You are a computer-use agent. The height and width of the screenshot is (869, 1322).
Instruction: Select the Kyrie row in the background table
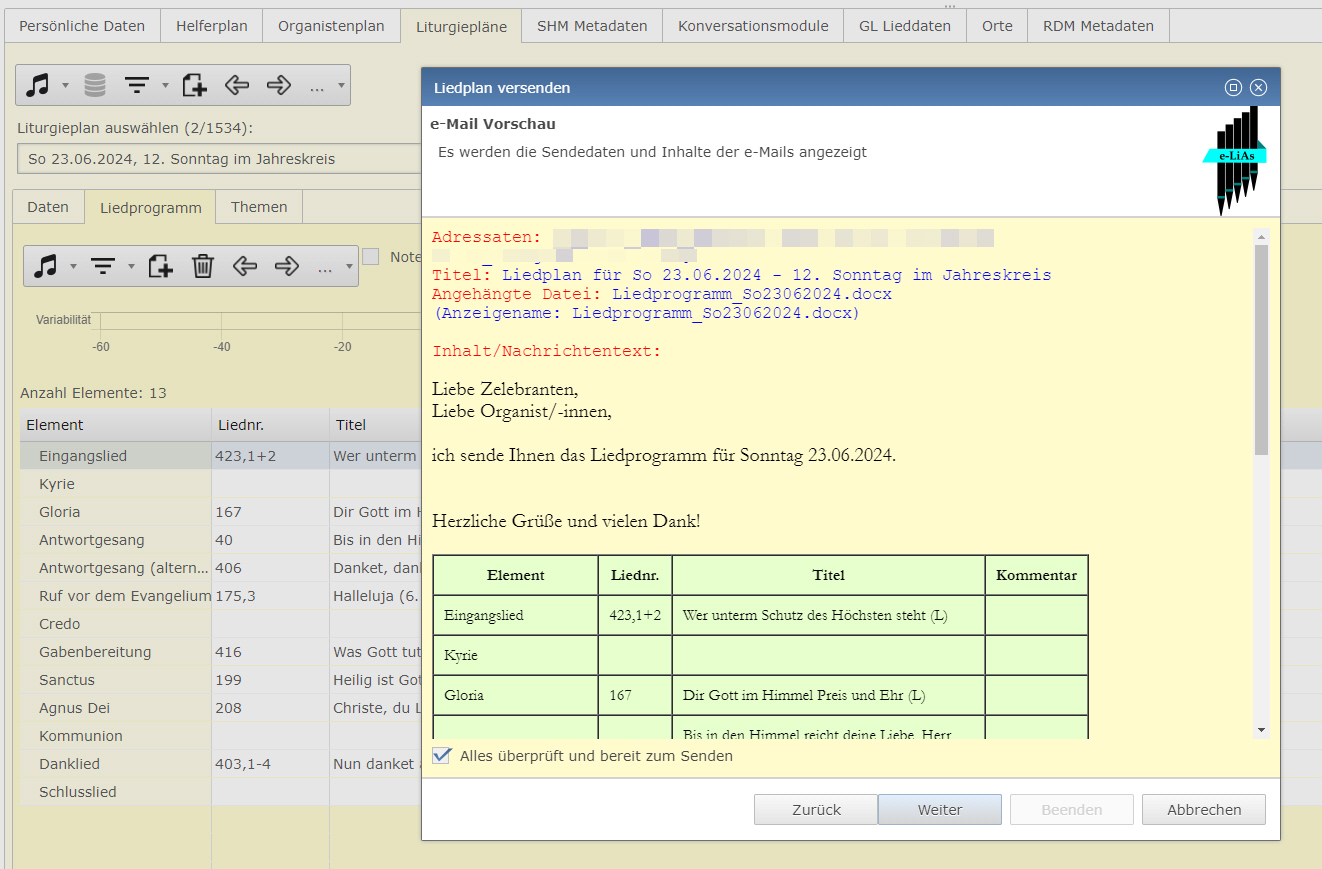pos(220,484)
